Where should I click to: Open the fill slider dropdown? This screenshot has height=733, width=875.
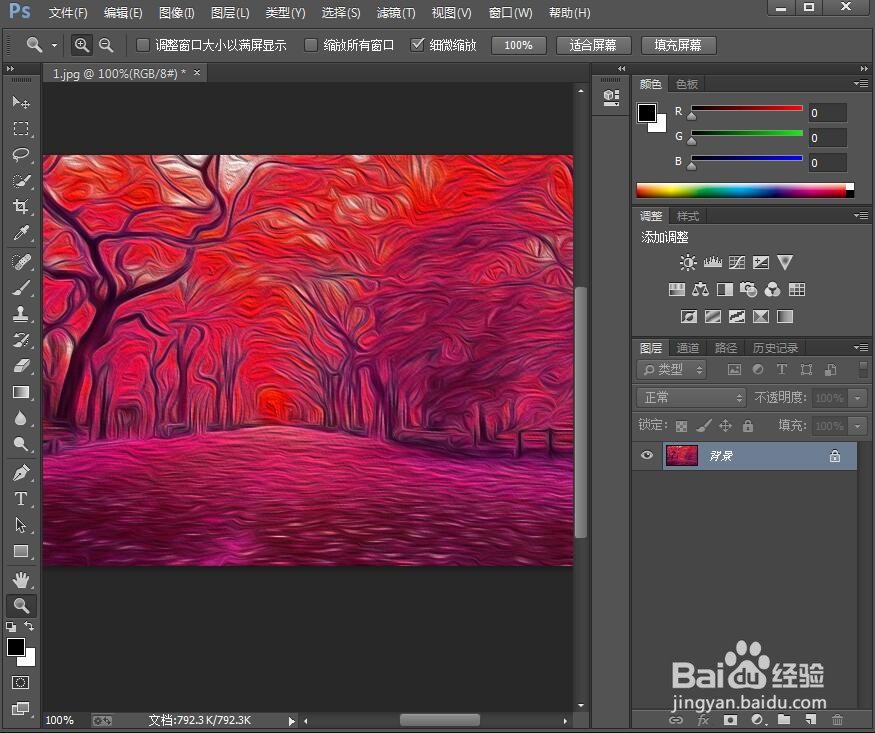[x=857, y=426]
